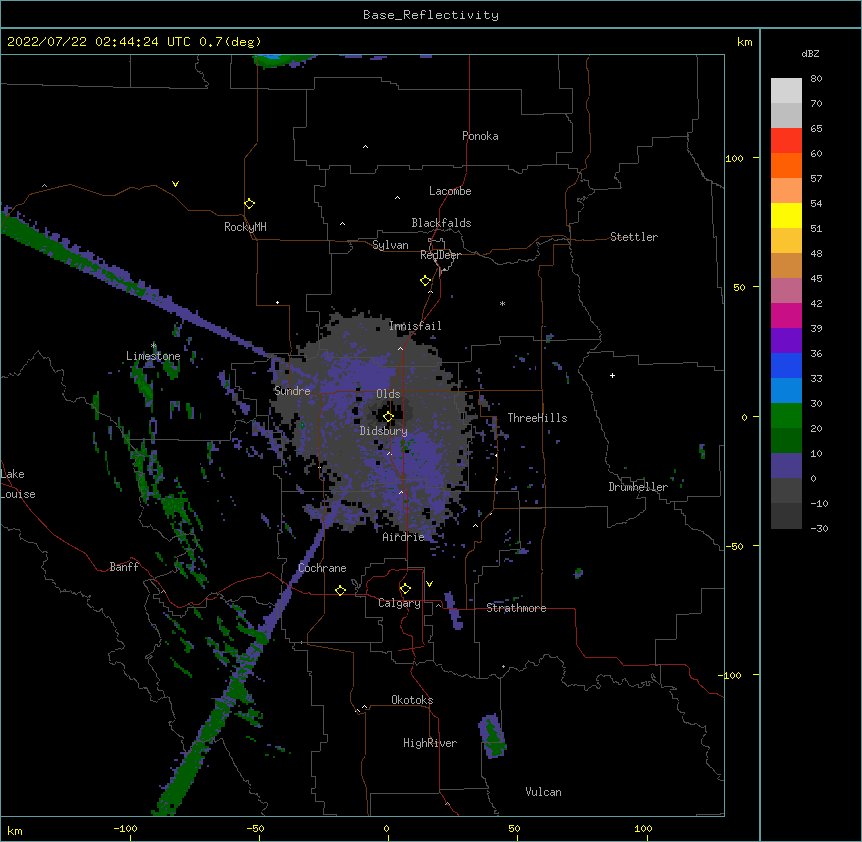Pick the orange 57-60 dBZ legend swatch
The width and height of the screenshot is (862, 842).
(x=786, y=165)
